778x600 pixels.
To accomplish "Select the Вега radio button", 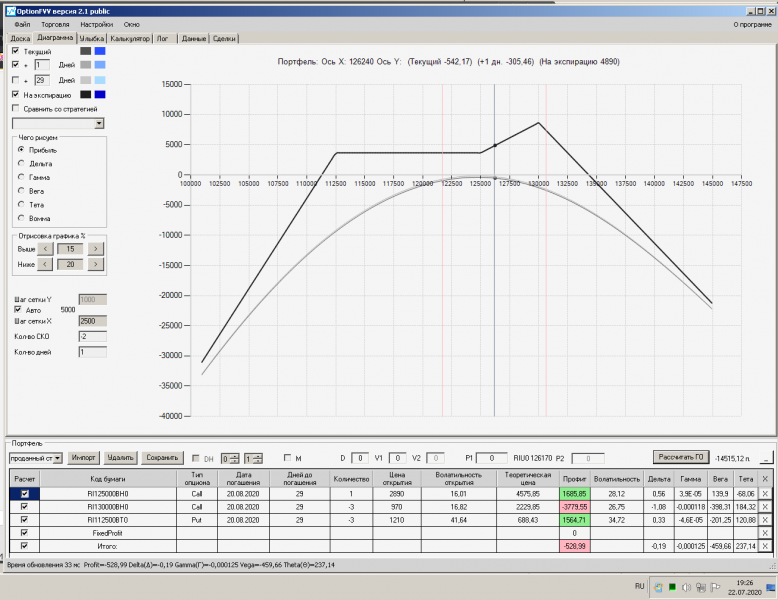I will pyautogui.click(x=21, y=191).
